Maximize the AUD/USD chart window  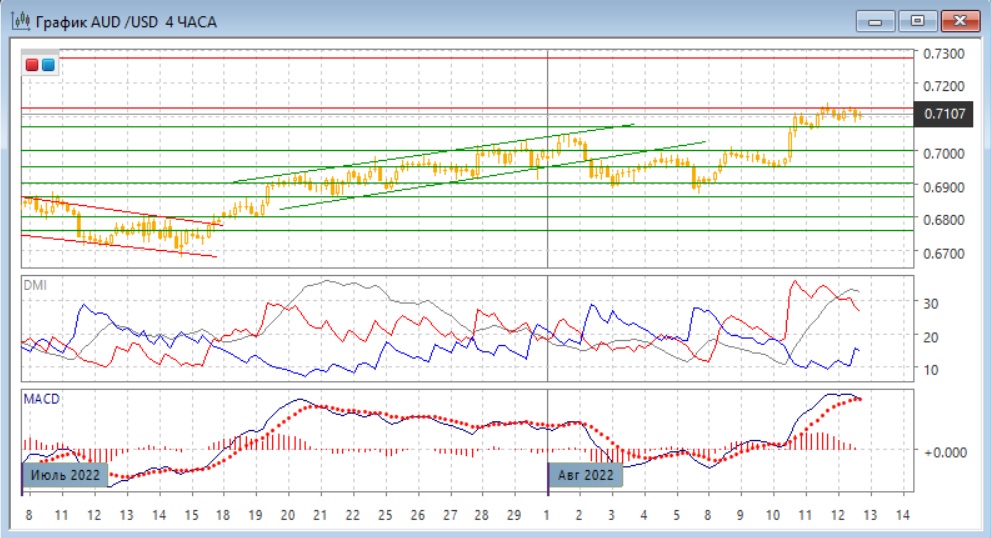coord(915,20)
